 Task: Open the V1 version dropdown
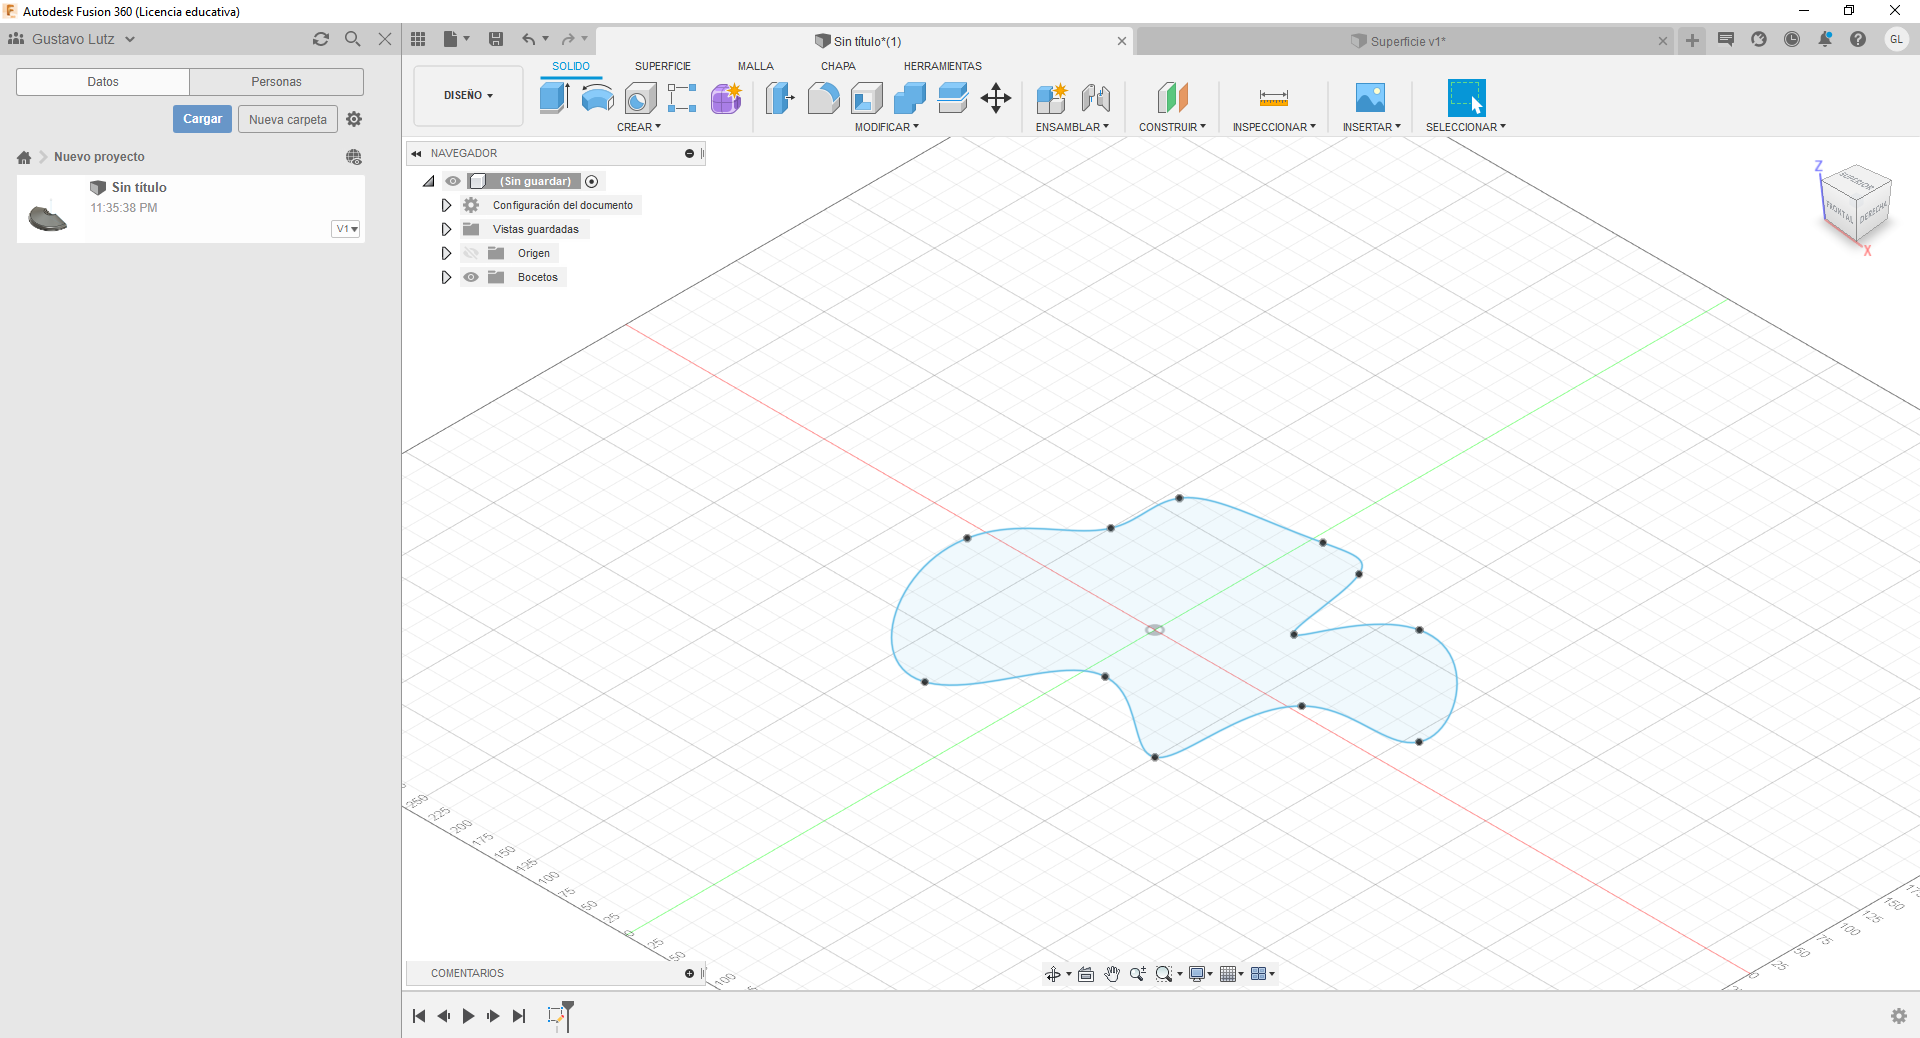(x=346, y=229)
